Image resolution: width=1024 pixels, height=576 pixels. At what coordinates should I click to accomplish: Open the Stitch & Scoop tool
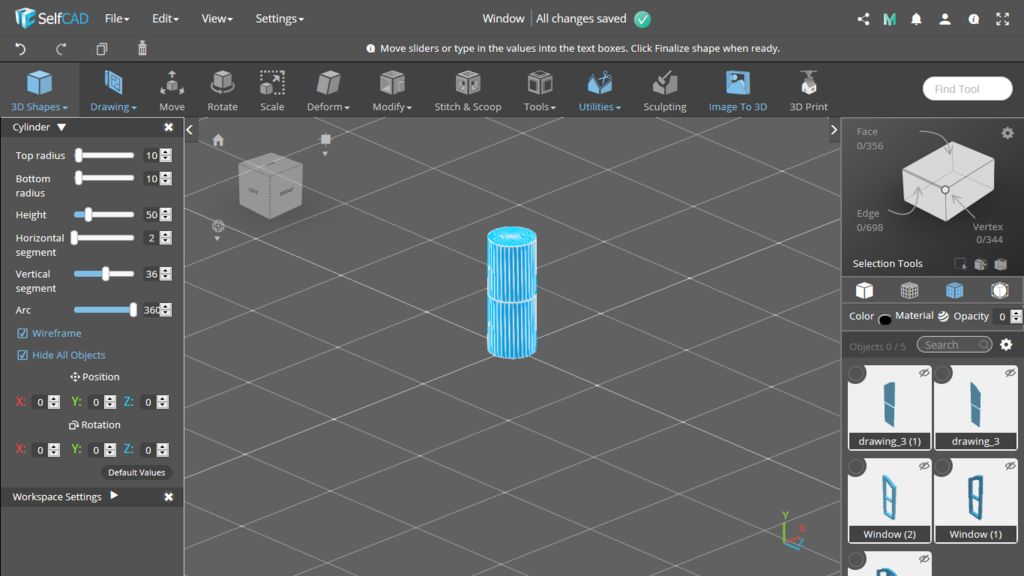[x=467, y=90]
